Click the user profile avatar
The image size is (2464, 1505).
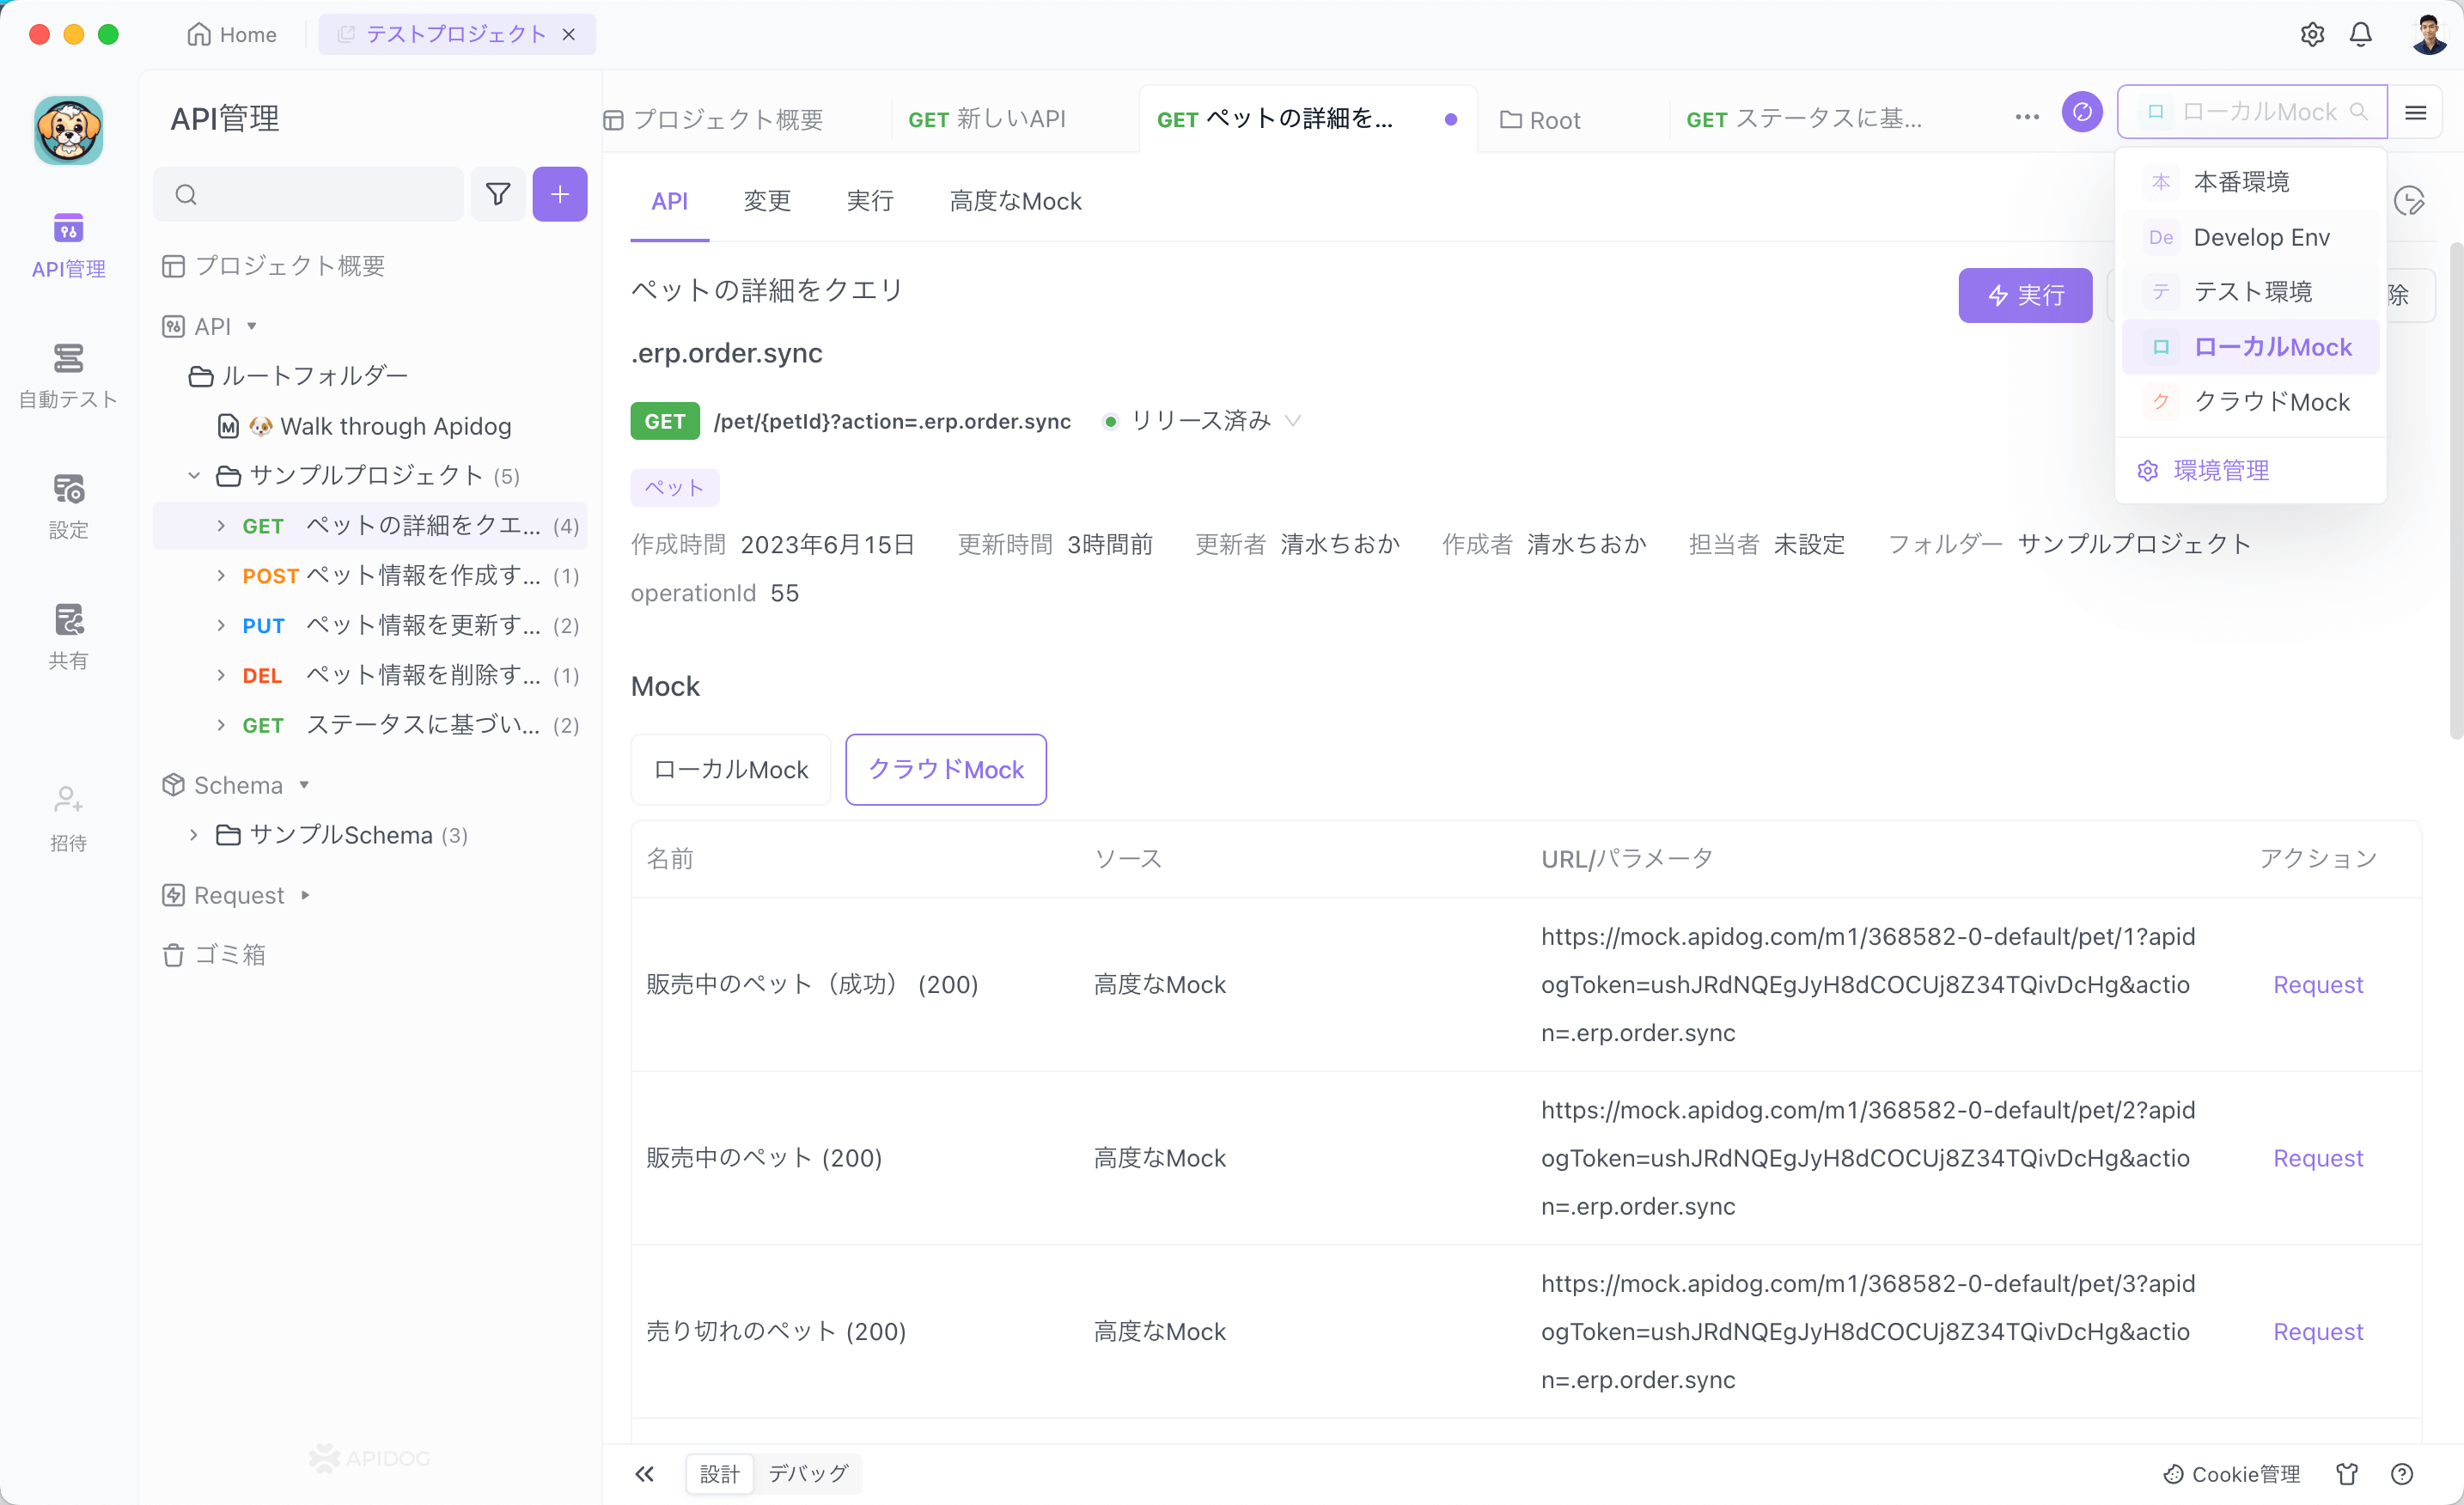[2430, 34]
